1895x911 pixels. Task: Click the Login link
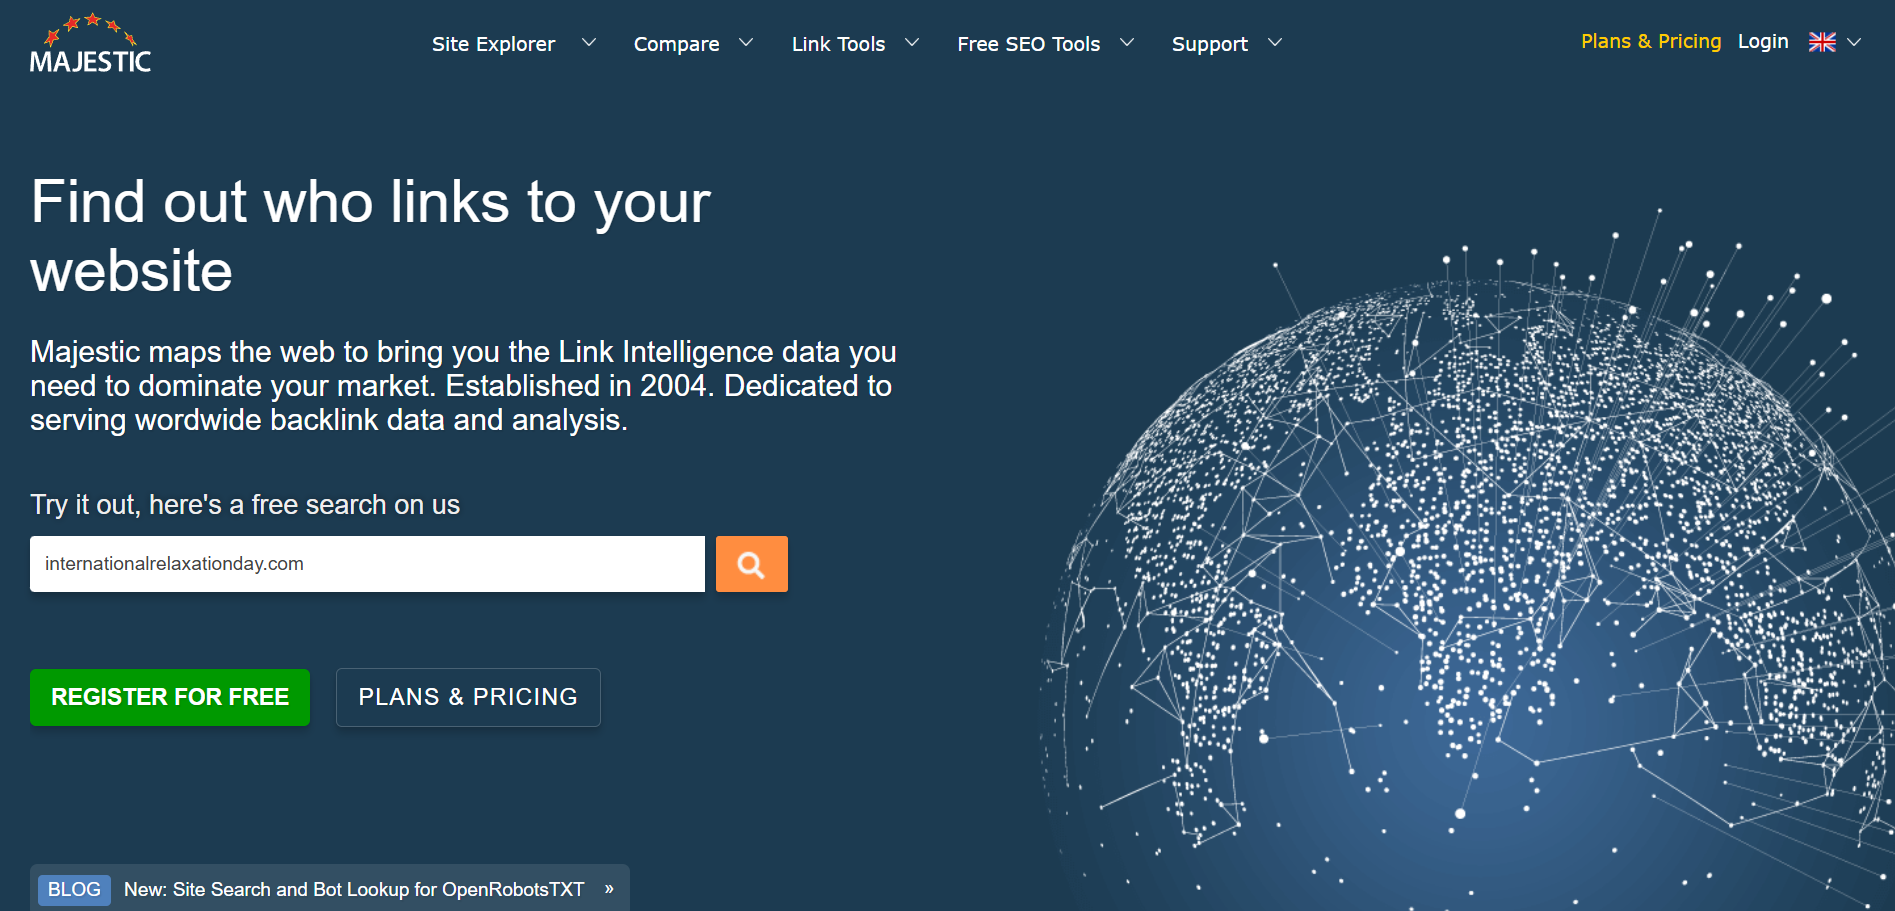(1763, 41)
